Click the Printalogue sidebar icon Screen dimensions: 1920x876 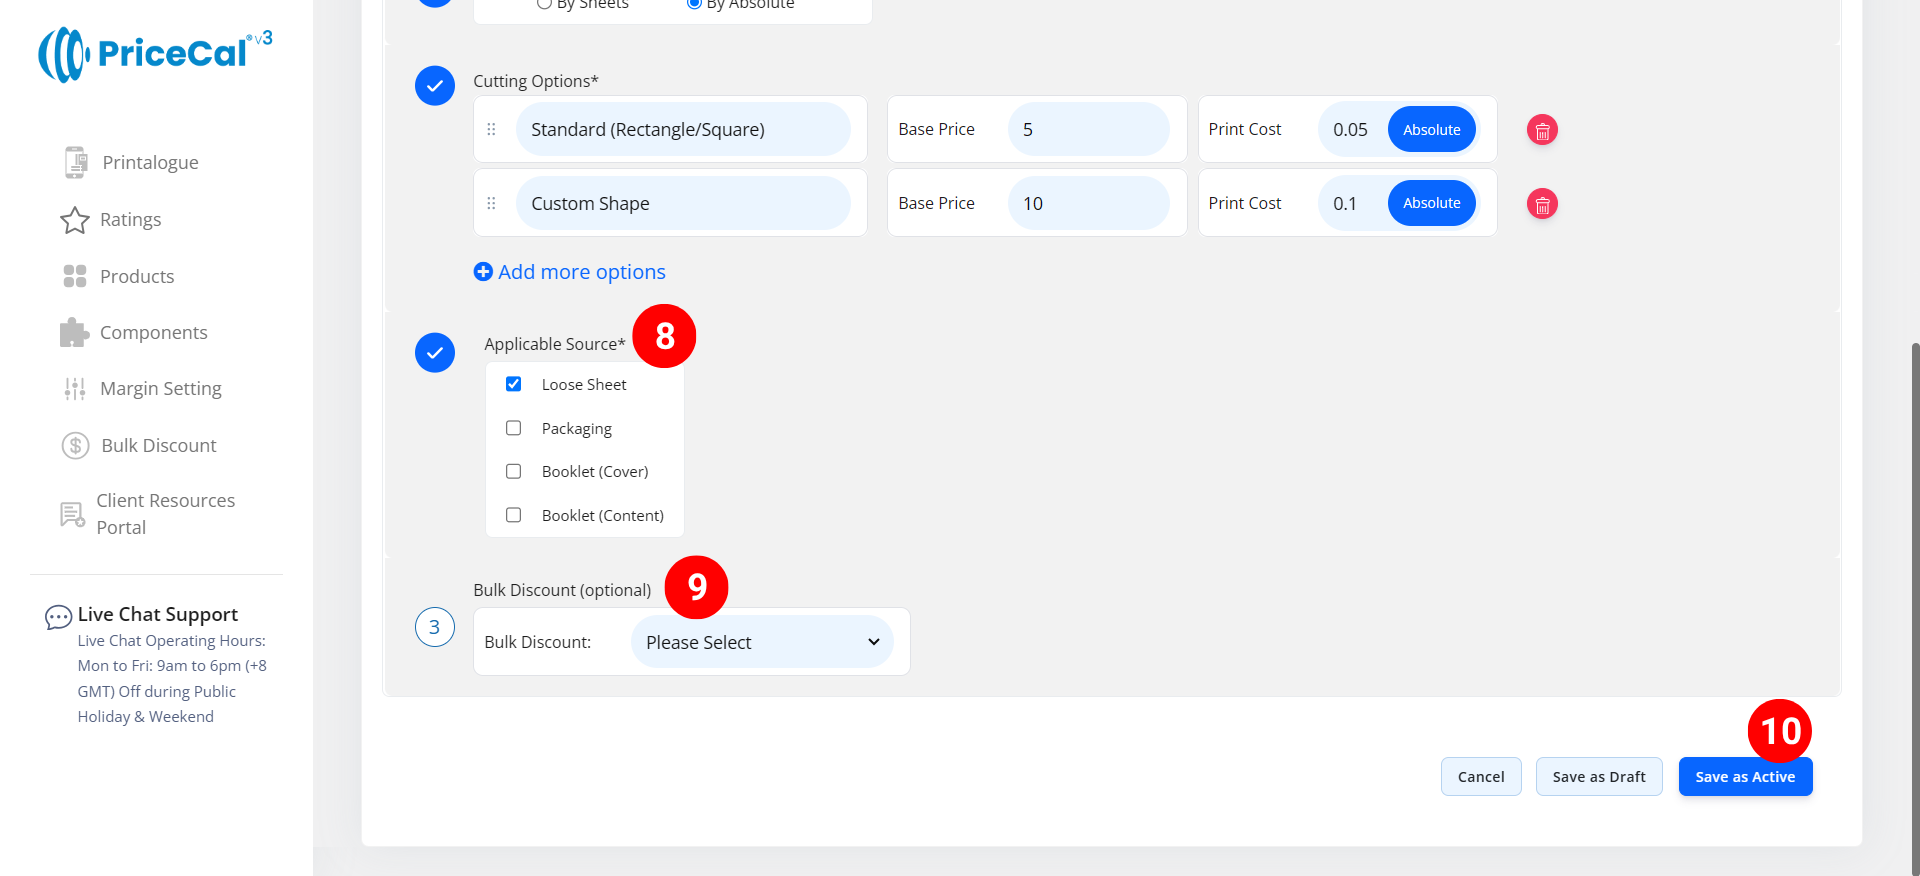pos(75,162)
